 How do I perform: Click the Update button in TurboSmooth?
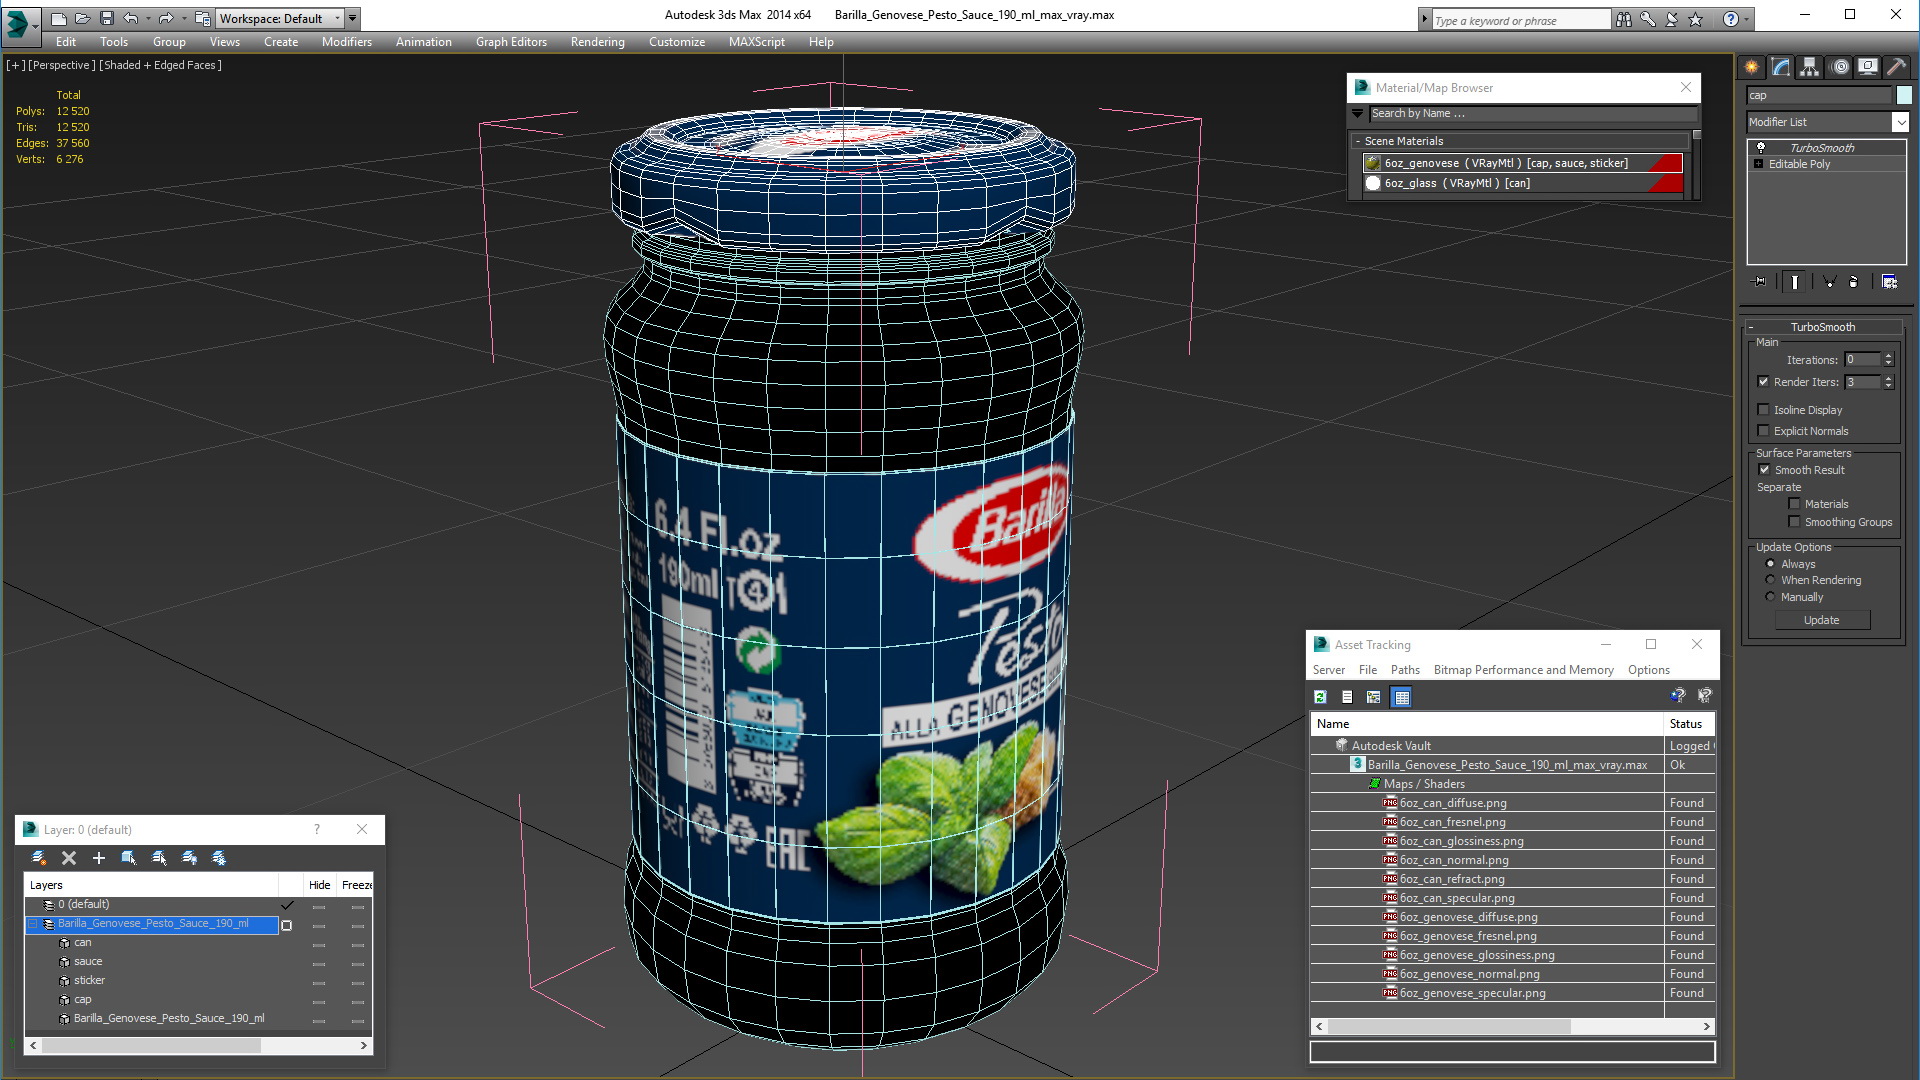[1821, 620]
